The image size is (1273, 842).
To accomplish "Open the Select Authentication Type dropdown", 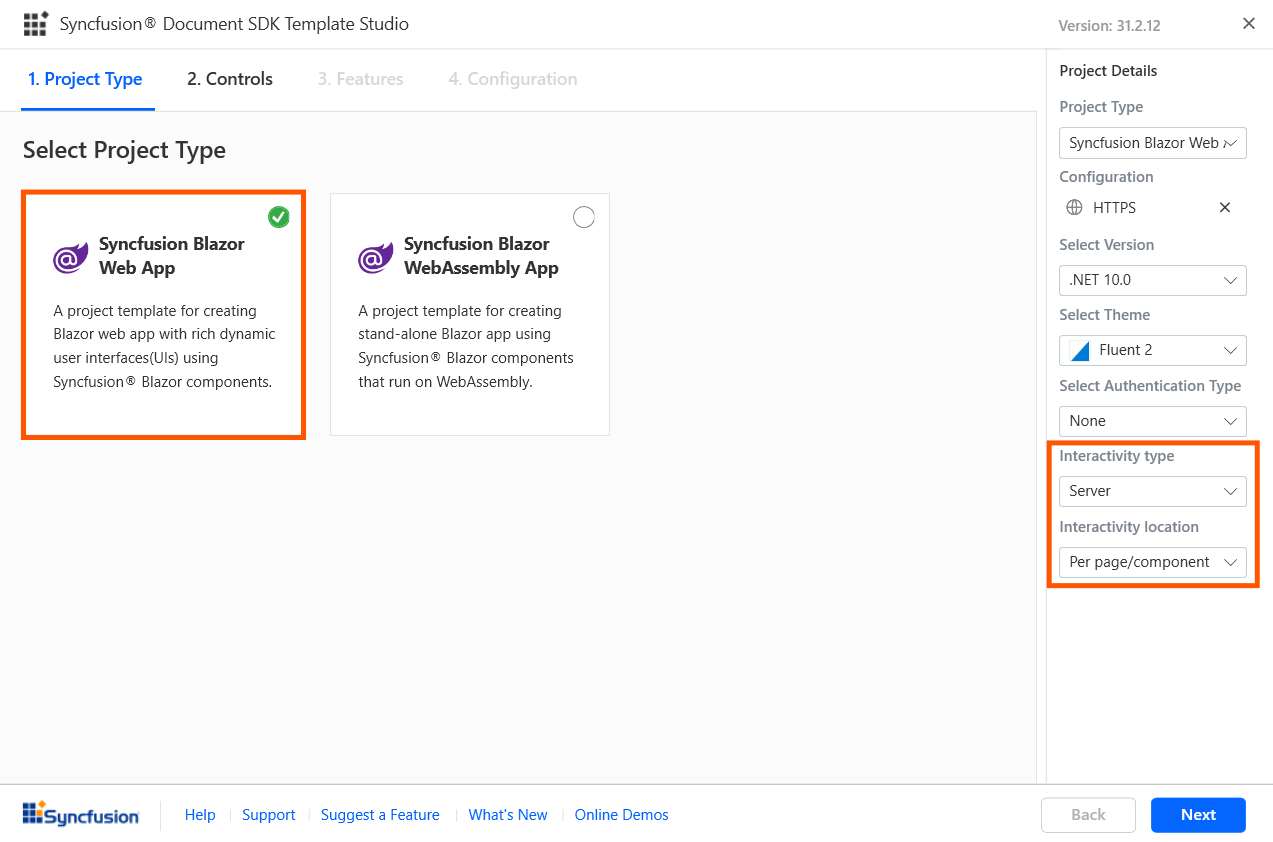I will tap(1152, 421).
